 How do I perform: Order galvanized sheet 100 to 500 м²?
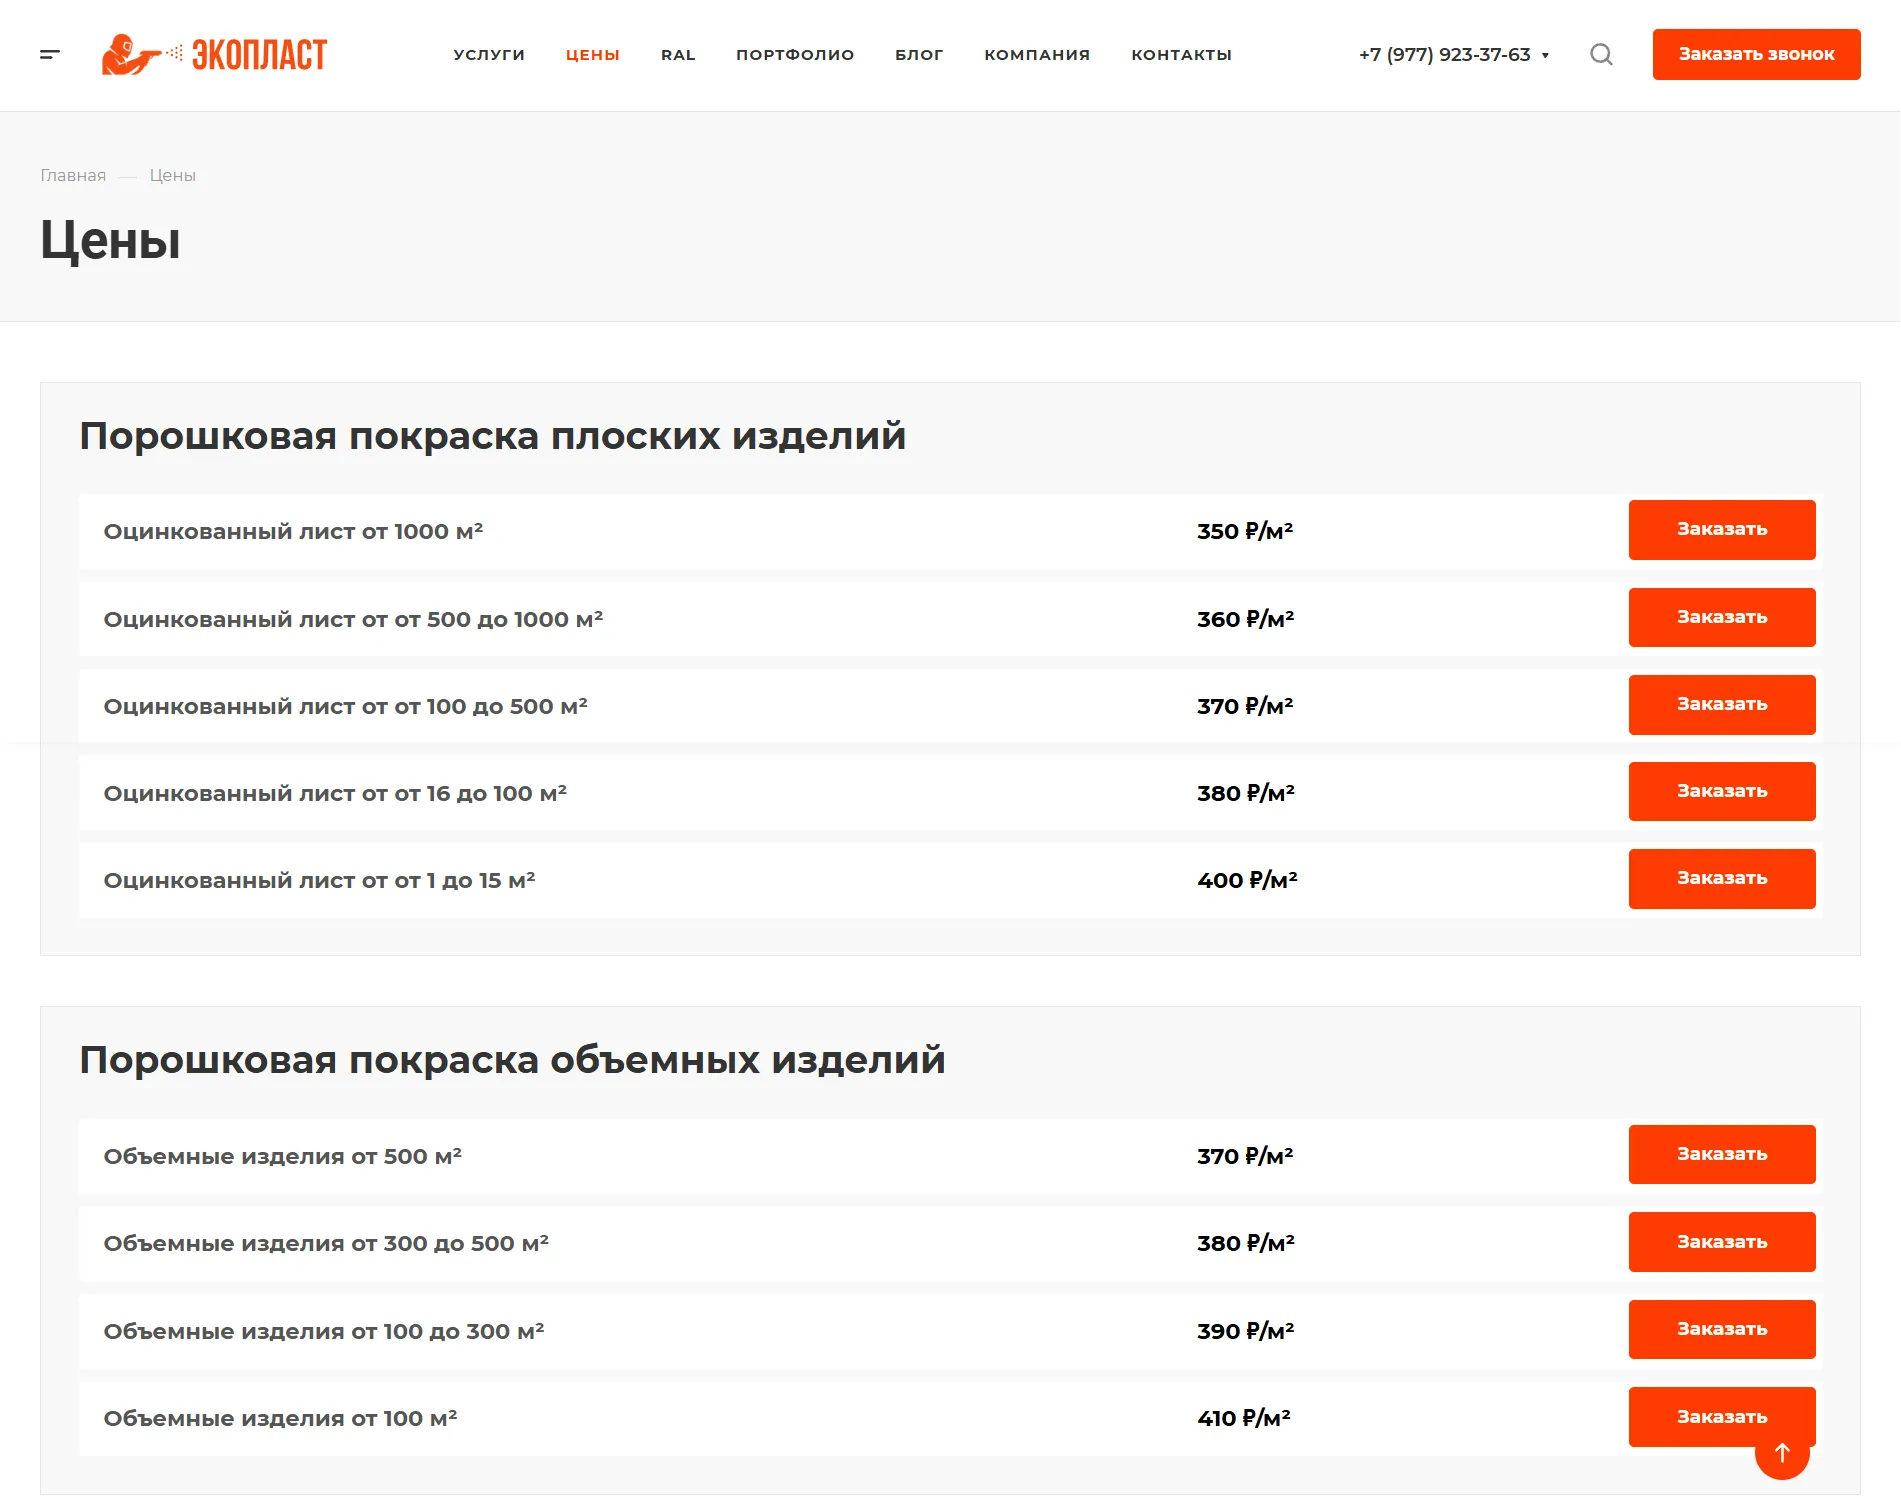[1721, 705]
